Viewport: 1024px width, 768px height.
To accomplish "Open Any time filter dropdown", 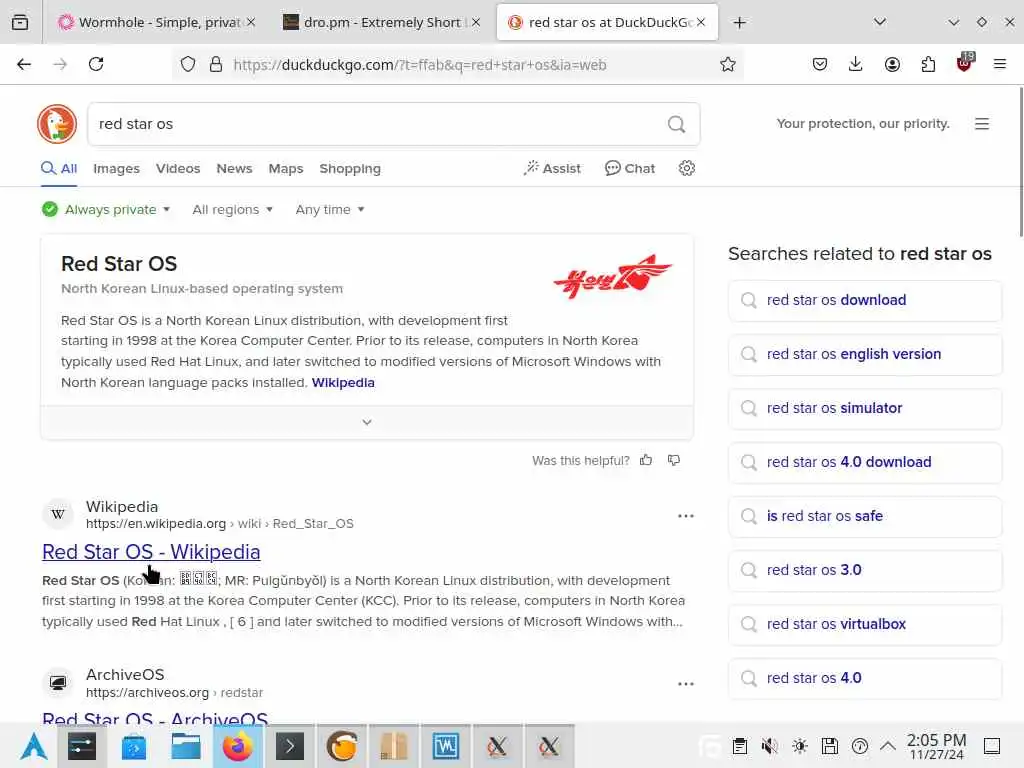I will tap(330, 210).
